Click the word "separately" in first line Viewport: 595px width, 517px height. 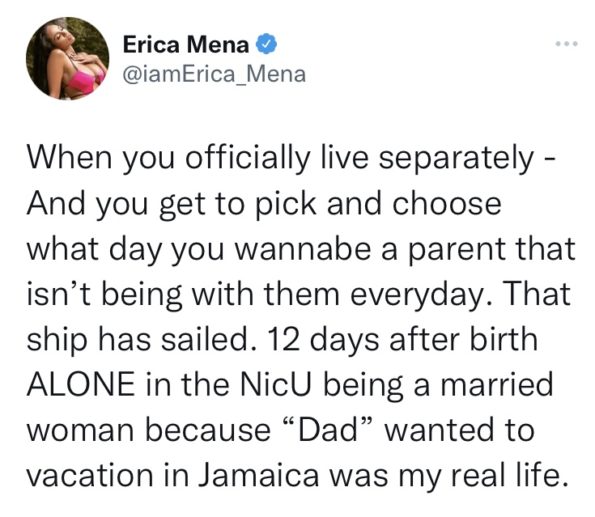456,159
